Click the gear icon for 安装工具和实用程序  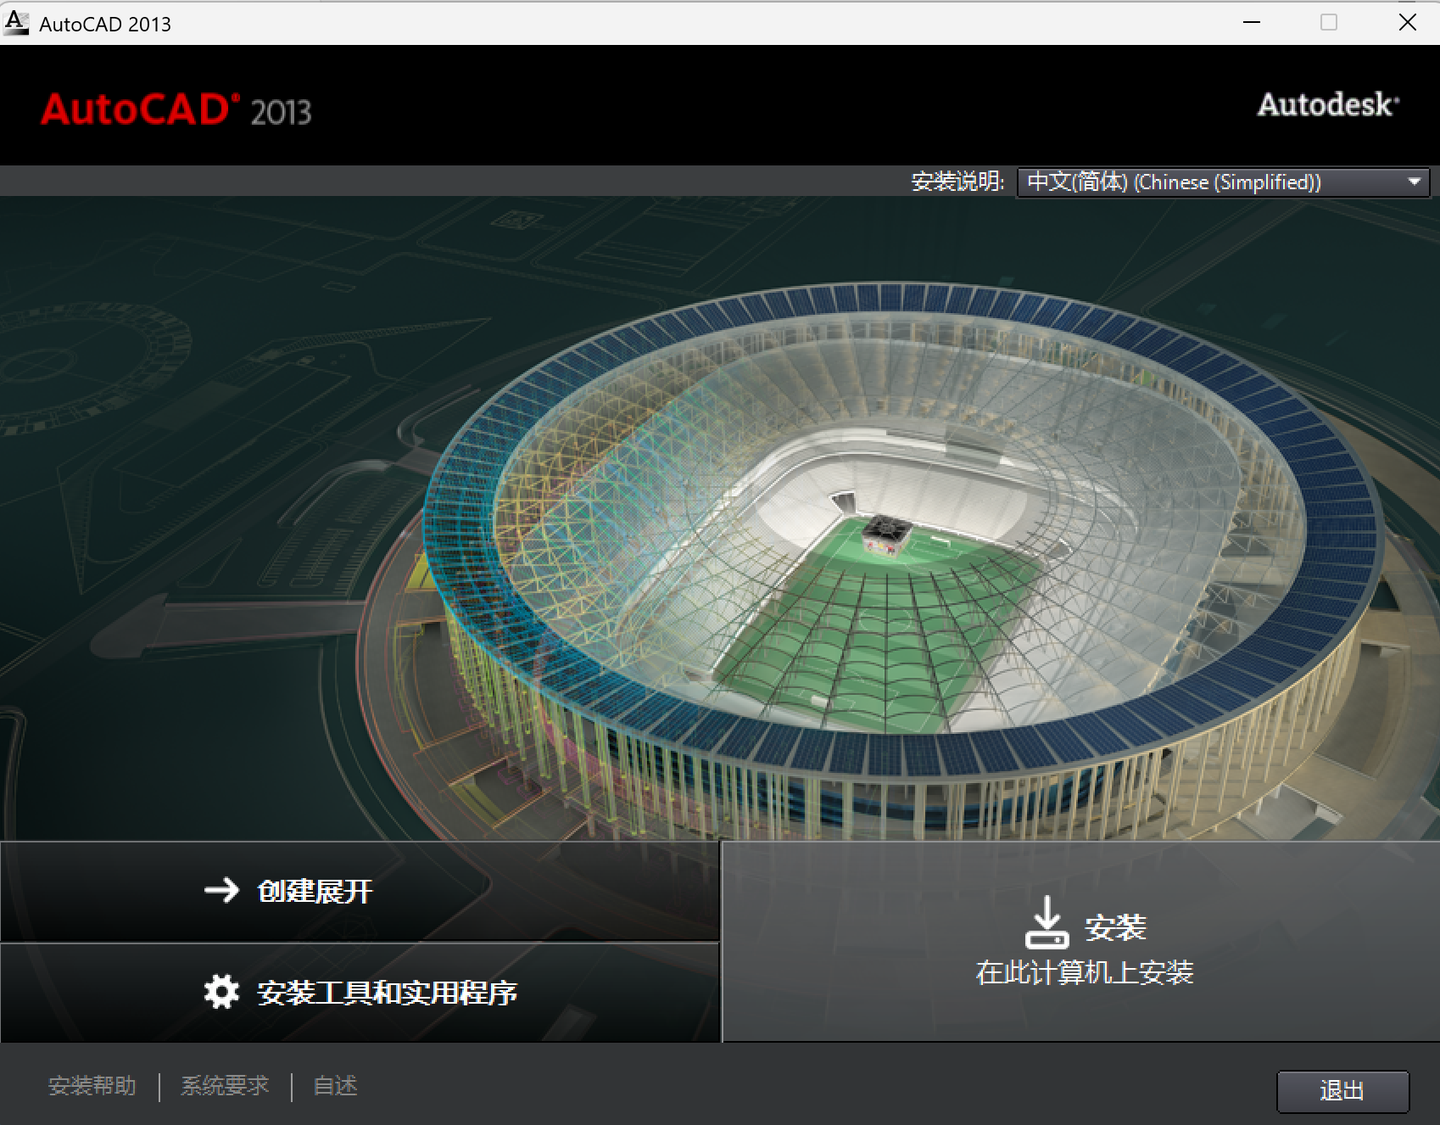coord(221,992)
